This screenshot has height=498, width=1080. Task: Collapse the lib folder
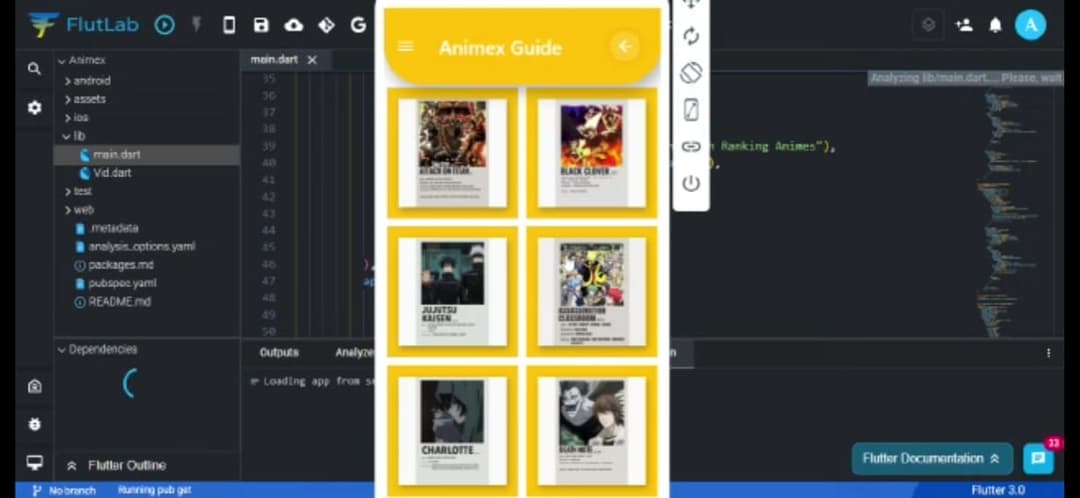pos(73,136)
